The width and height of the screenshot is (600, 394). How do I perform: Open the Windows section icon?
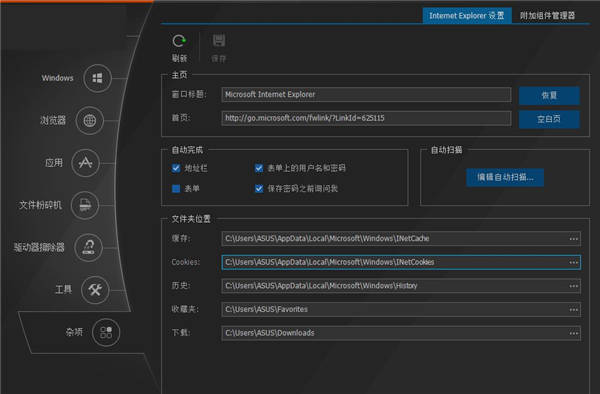tap(98, 78)
